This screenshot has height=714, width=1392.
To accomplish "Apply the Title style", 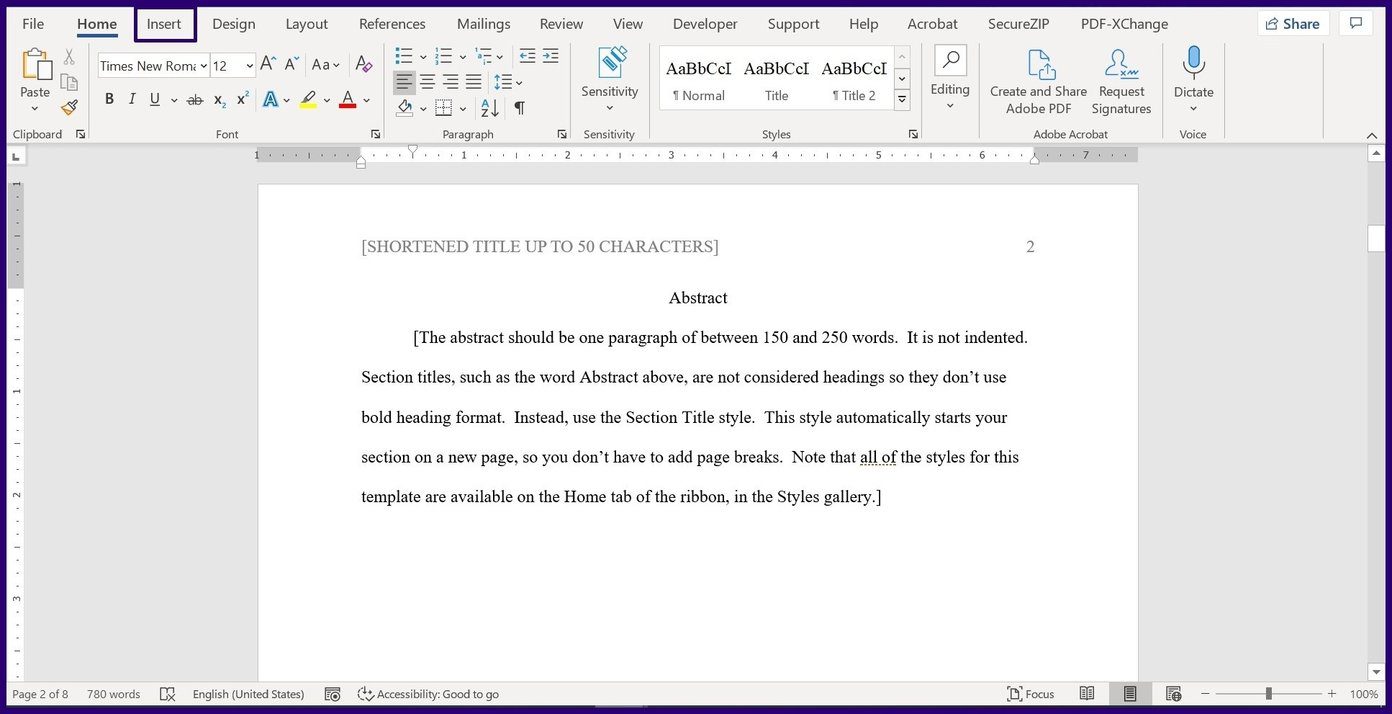I will point(776,78).
